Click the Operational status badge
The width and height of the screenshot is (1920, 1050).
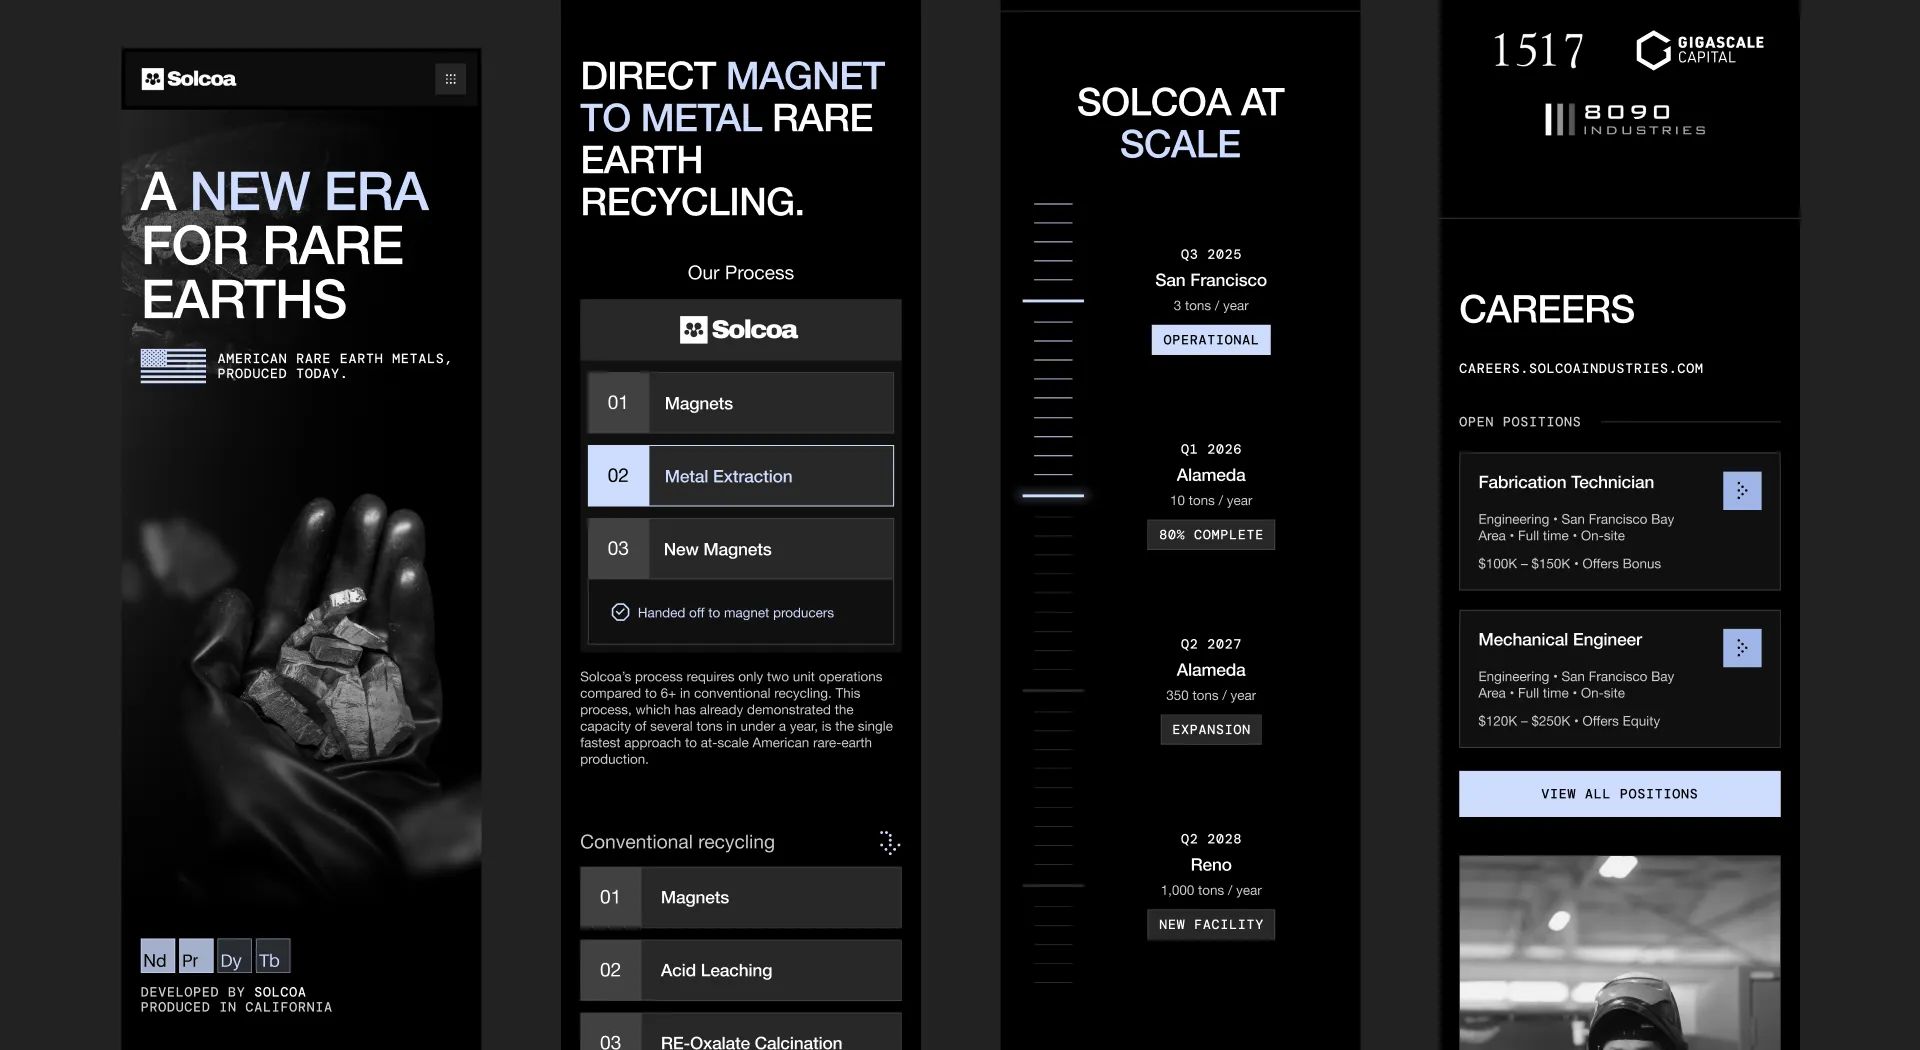pos(1210,340)
